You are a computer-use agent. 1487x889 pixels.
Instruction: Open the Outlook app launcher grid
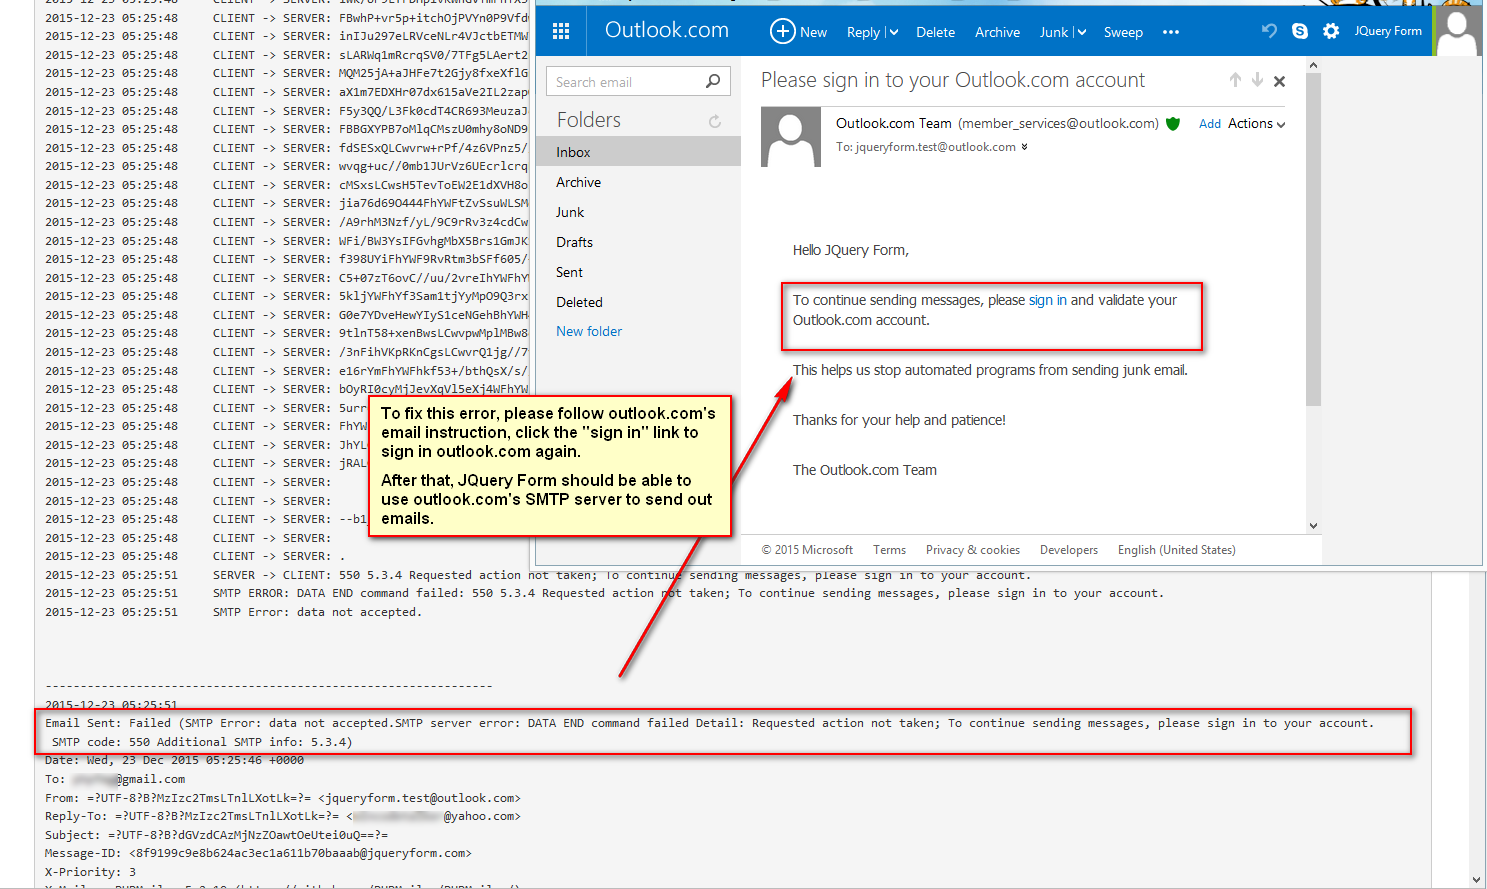tap(561, 31)
